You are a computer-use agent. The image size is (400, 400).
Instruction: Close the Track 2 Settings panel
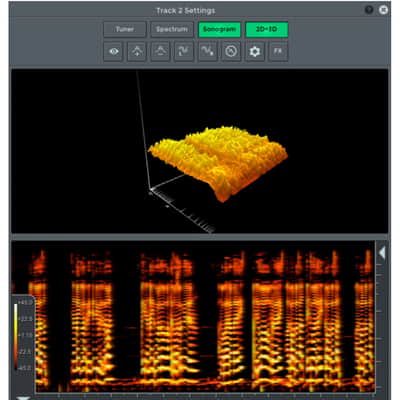point(383,10)
